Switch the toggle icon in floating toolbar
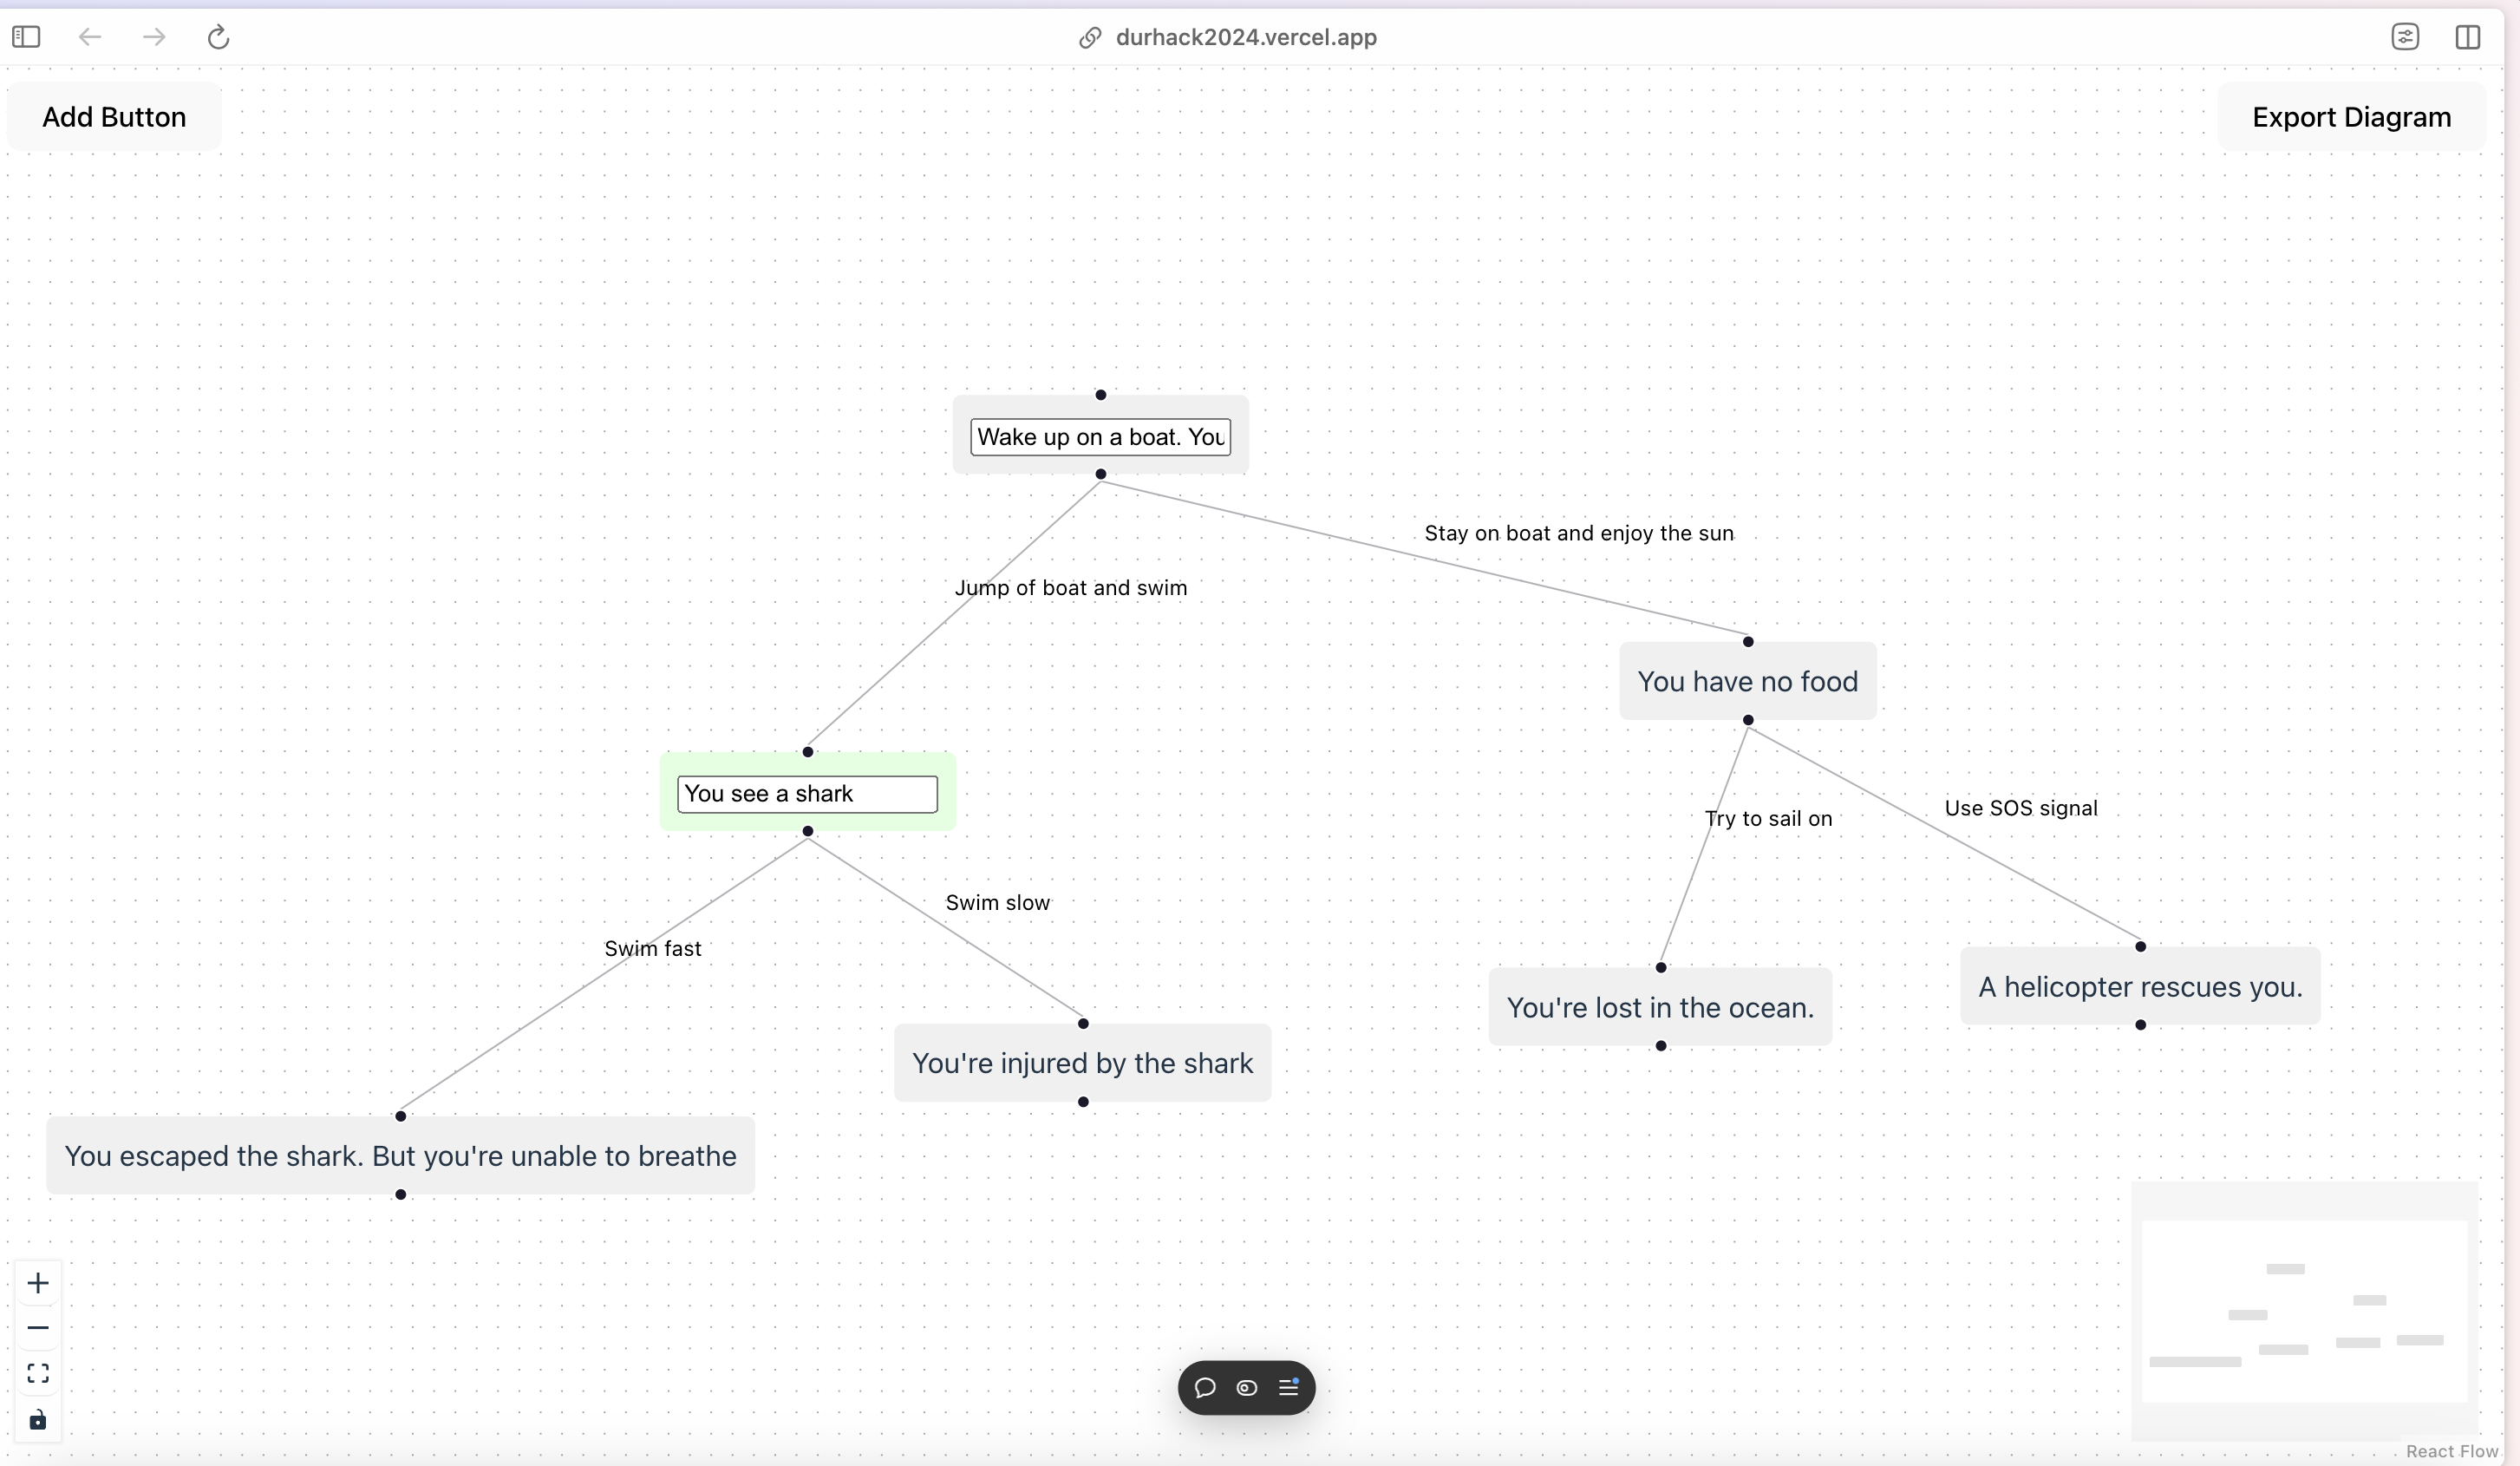 pos(1247,1388)
